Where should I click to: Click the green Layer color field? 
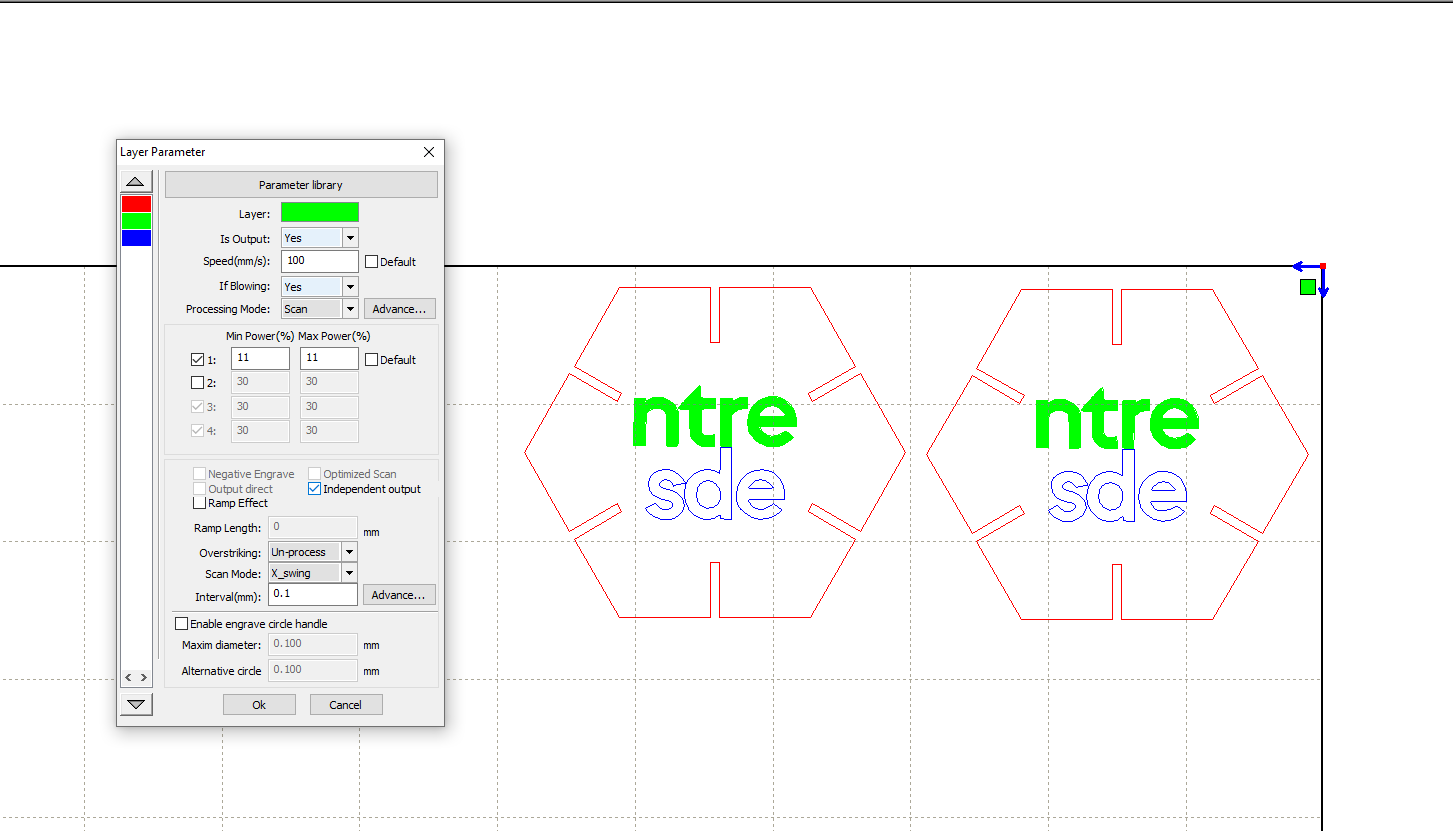click(x=319, y=212)
